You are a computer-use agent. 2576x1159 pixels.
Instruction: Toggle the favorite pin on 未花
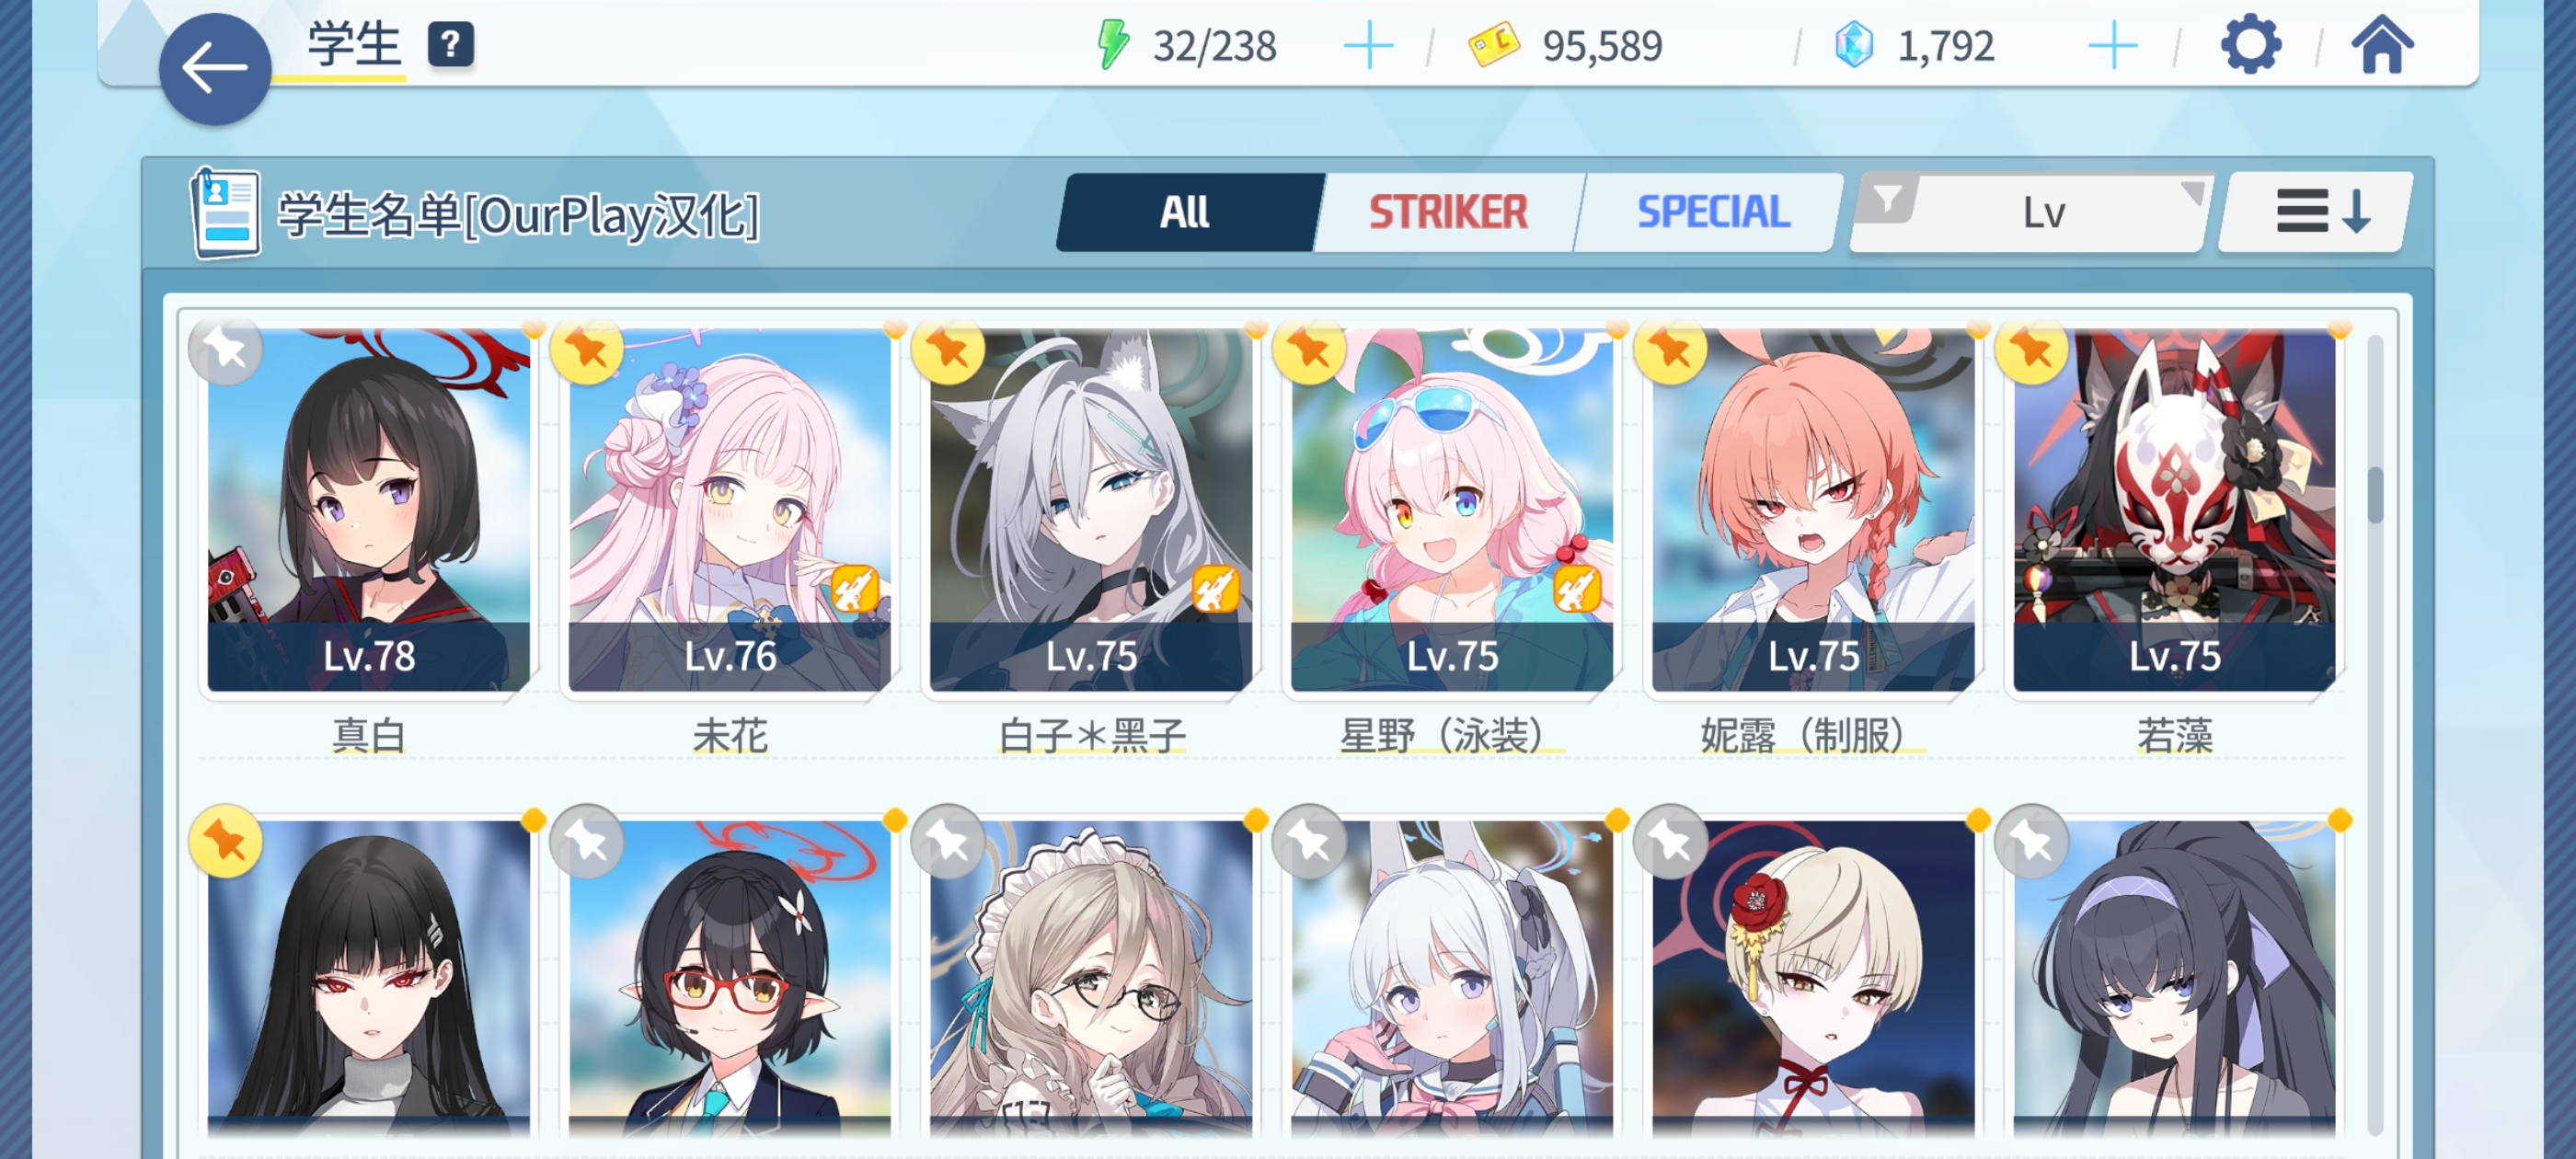587,350
